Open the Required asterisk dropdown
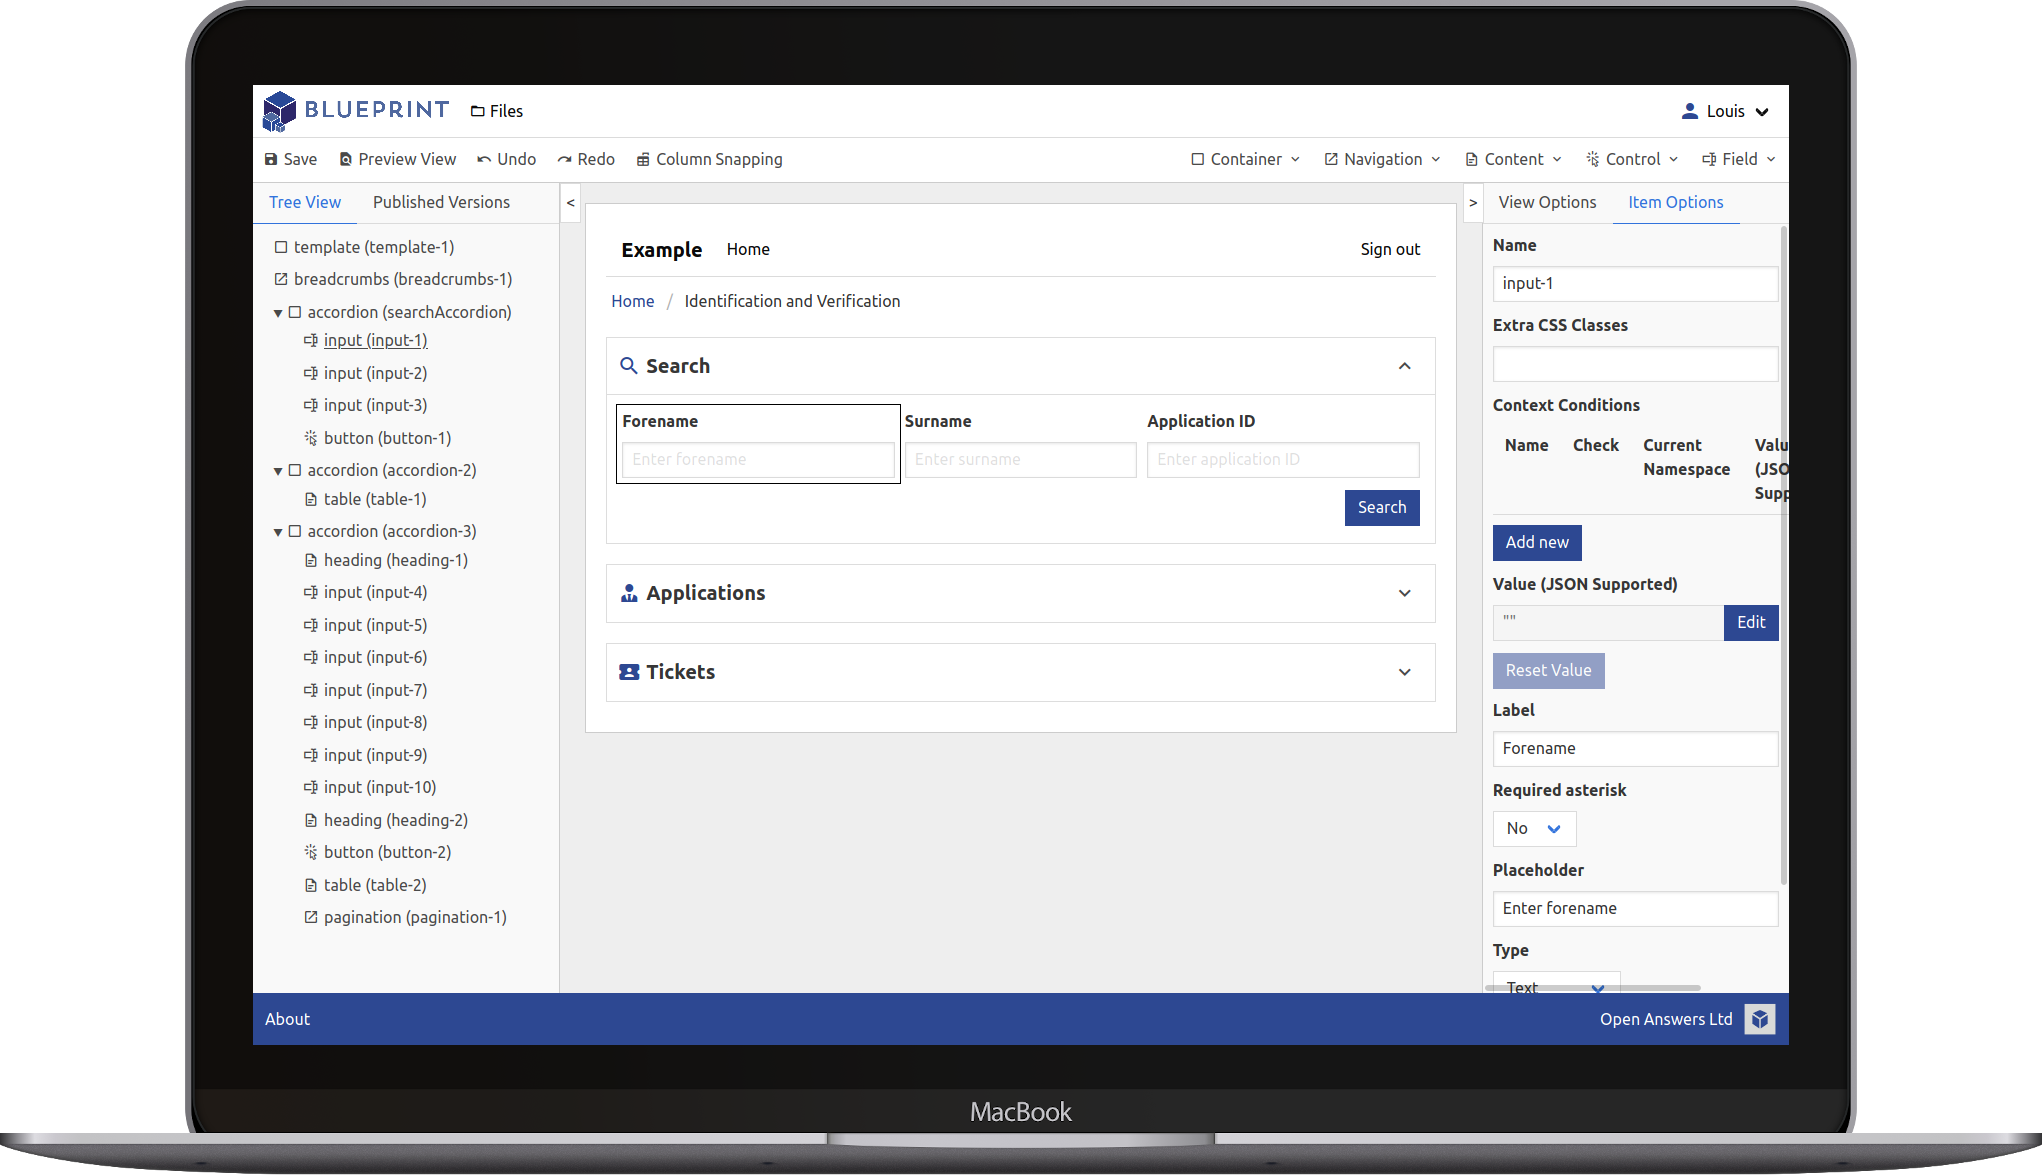Viewport: 2042px width, 1175px height. pyautogui.click(x=1533, y=828)
